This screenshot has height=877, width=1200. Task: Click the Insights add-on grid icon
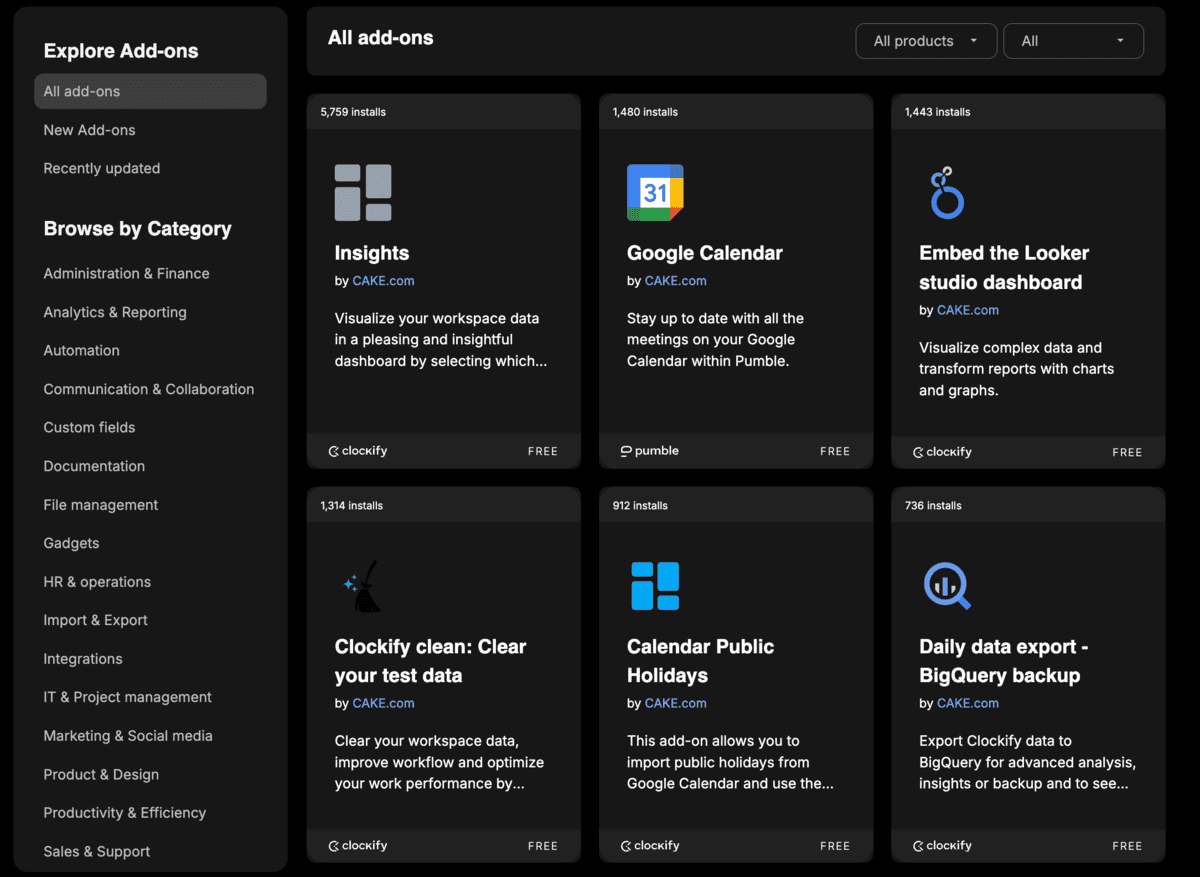[363, 193]
